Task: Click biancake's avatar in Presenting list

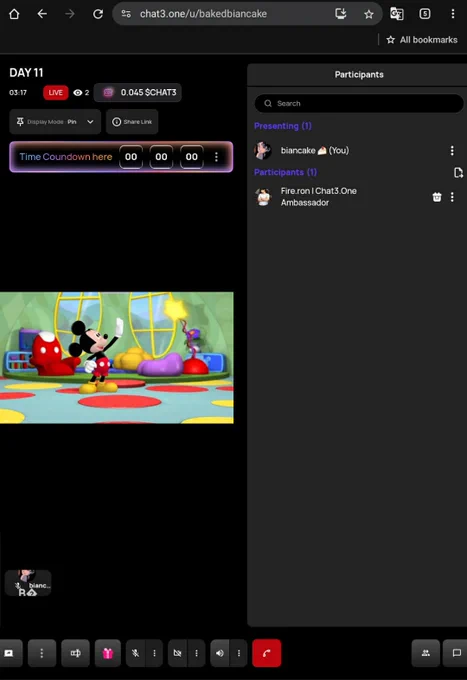Action: 263,150
